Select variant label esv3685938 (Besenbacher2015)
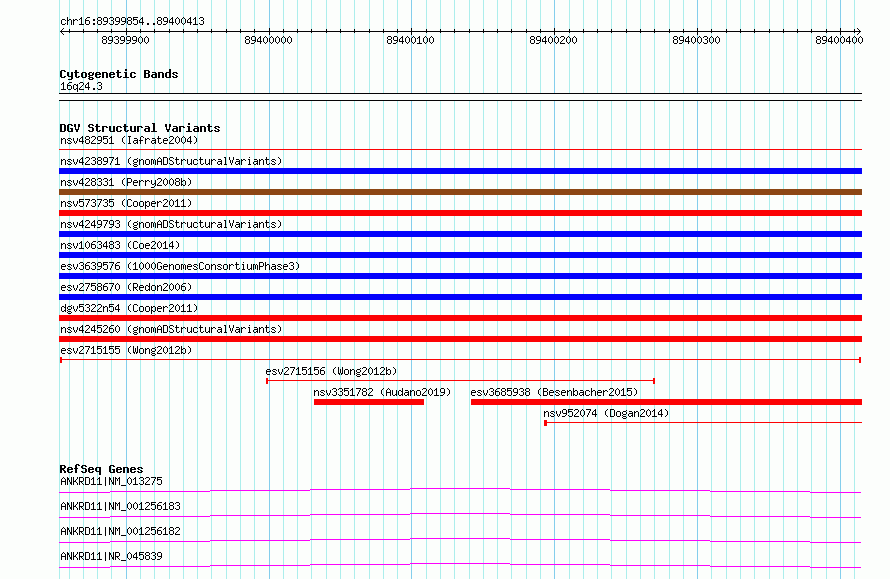 pyautogui.click(x=554, y=392)
